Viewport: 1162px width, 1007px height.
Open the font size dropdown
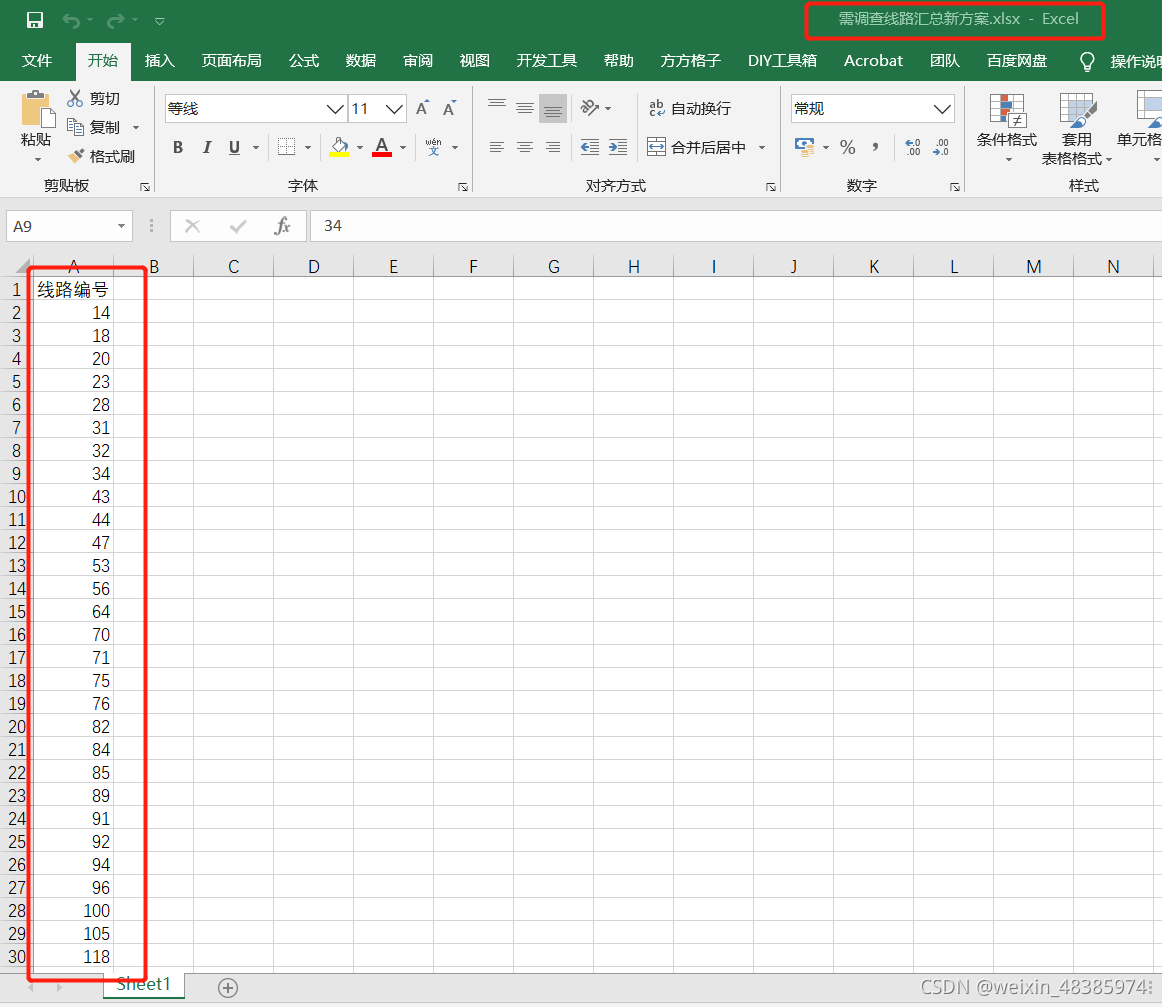(394, 109)
